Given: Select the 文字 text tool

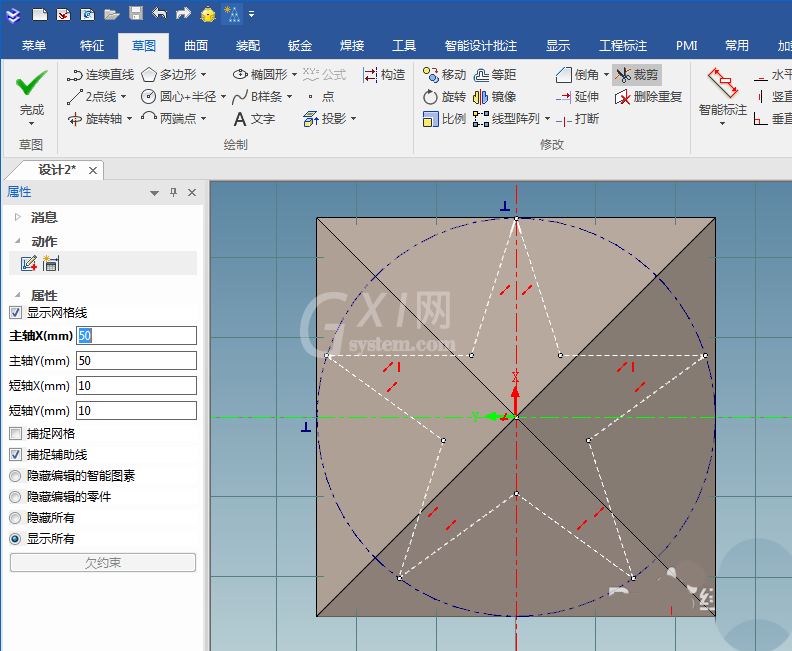Looking at the screenshot, I should click(x=254, y=119).
